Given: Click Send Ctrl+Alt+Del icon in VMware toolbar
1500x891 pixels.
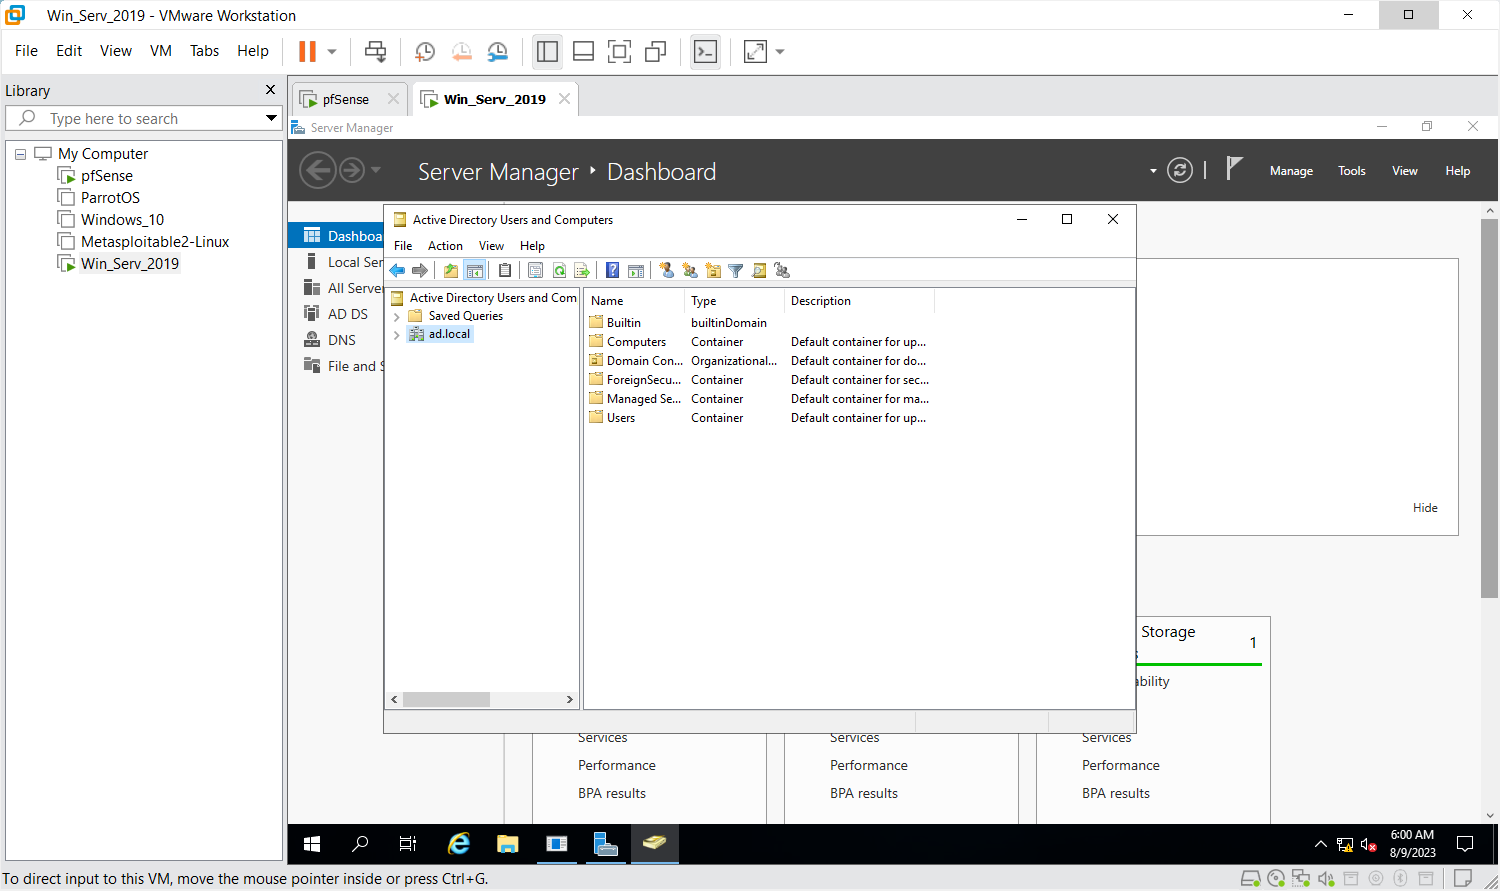Looking at the screenshot, I should [x=375, y=51].
